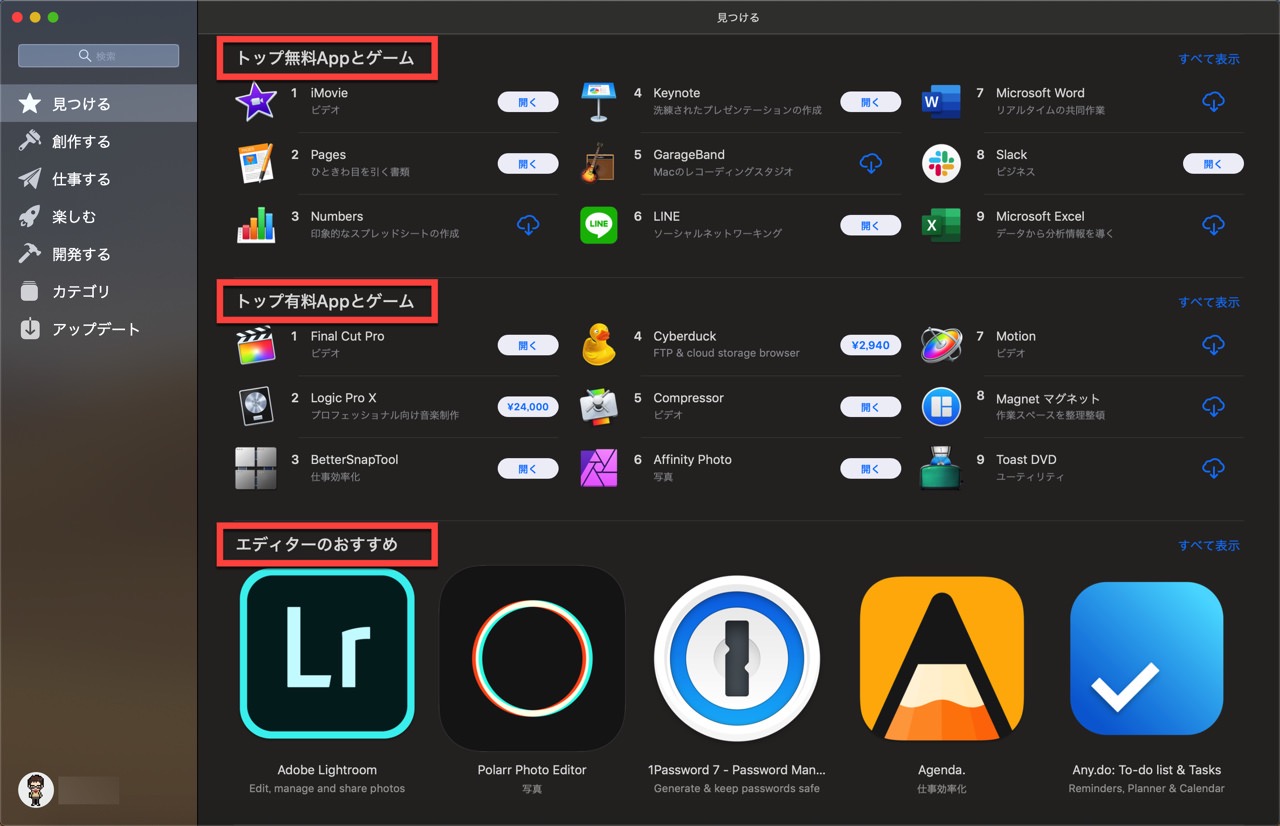
Task: Download GarageBand via the cloud icon
Action: click(x=871, y=163)
